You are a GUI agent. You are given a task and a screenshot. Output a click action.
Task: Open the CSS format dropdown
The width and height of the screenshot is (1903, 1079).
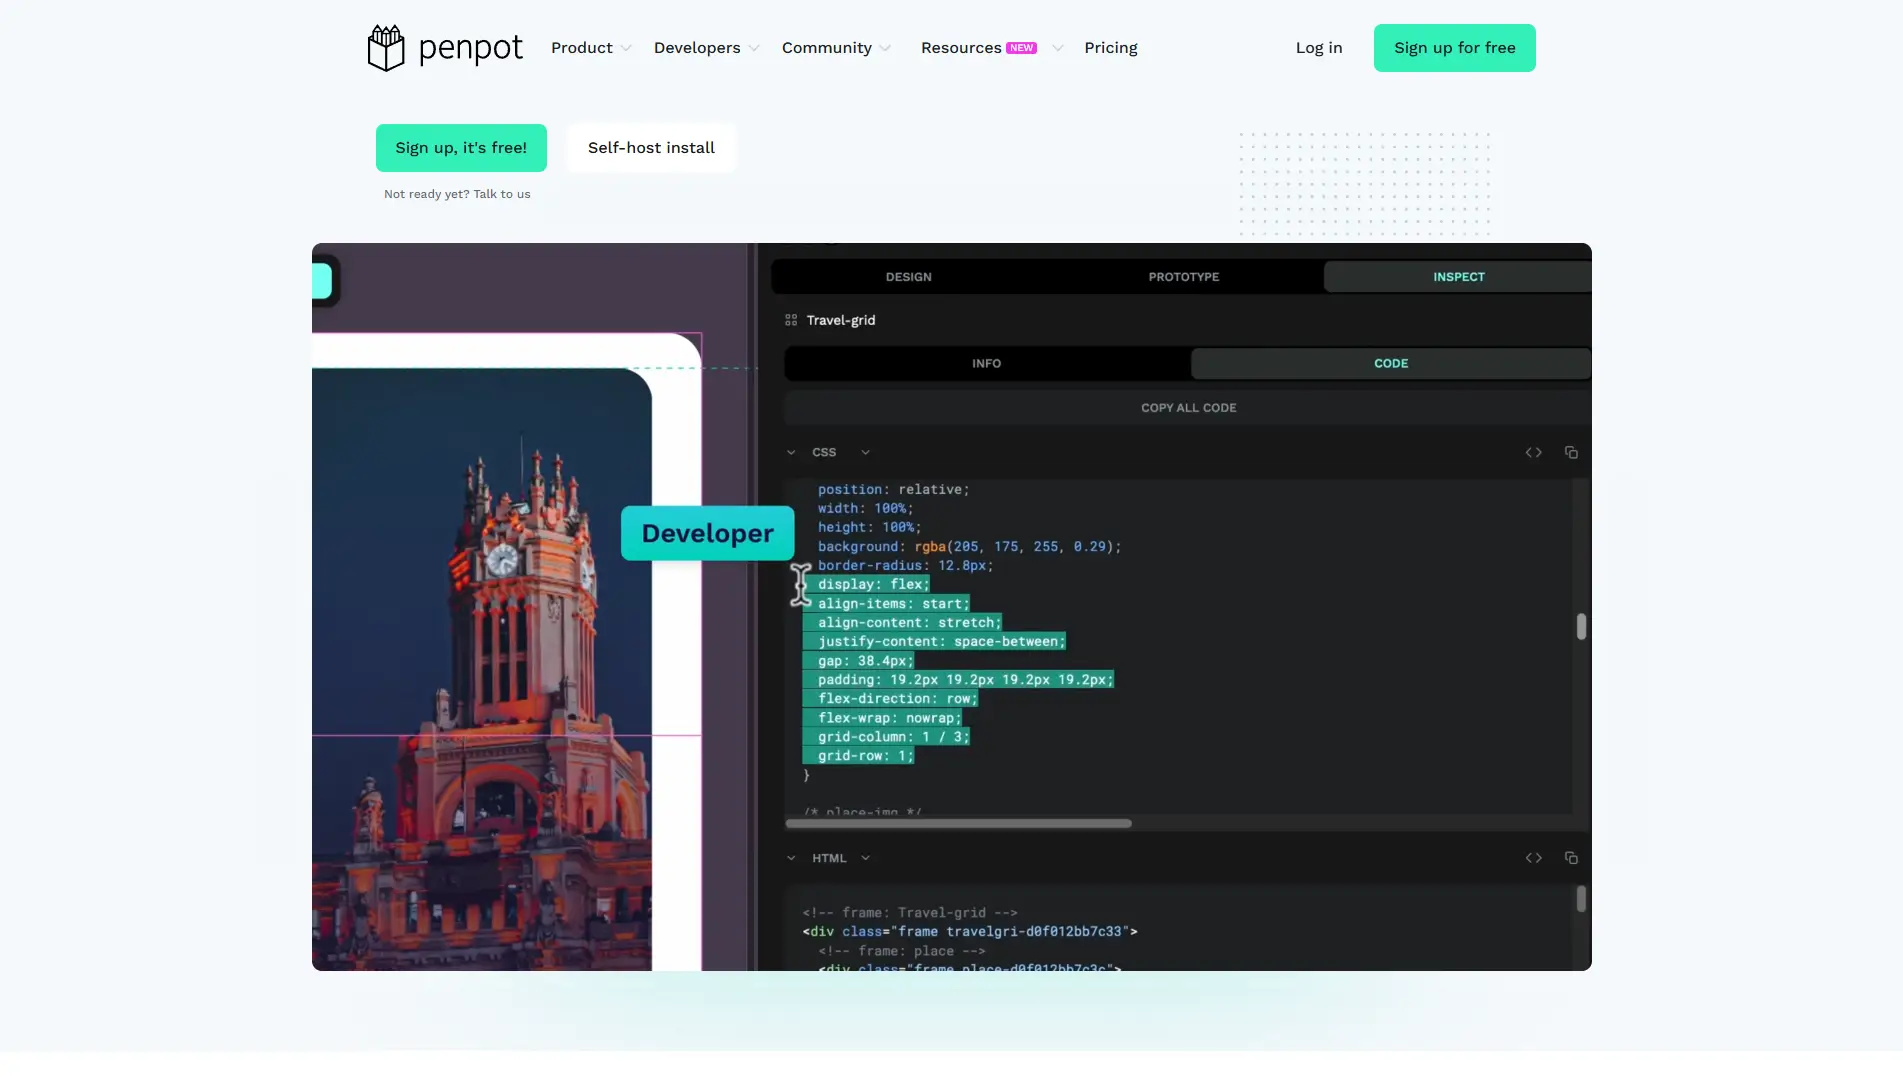click(x=865, y=453)
